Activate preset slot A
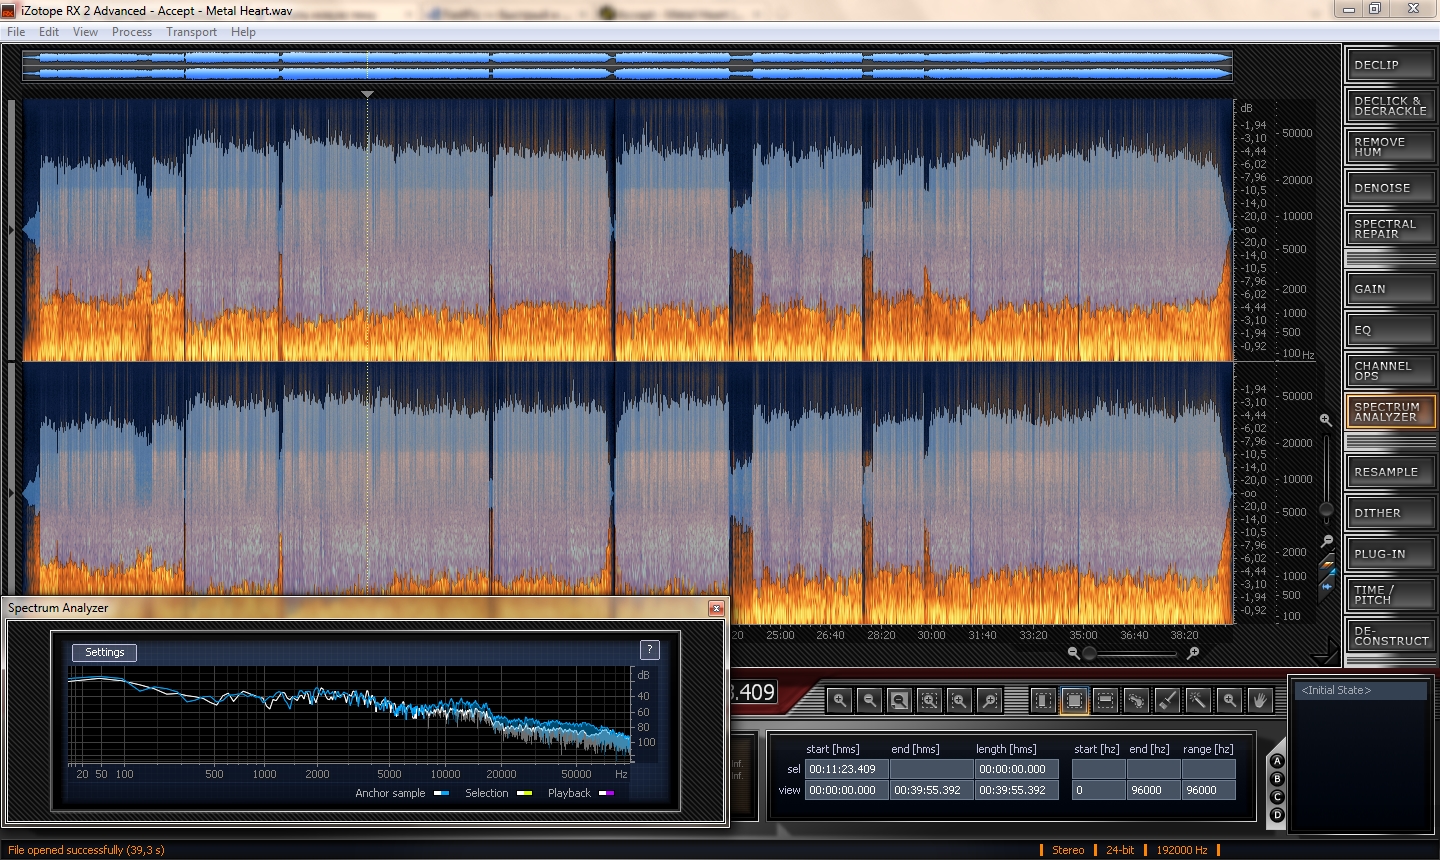The height and width of the screenshot is (860, 1440). pos(1276,761)
